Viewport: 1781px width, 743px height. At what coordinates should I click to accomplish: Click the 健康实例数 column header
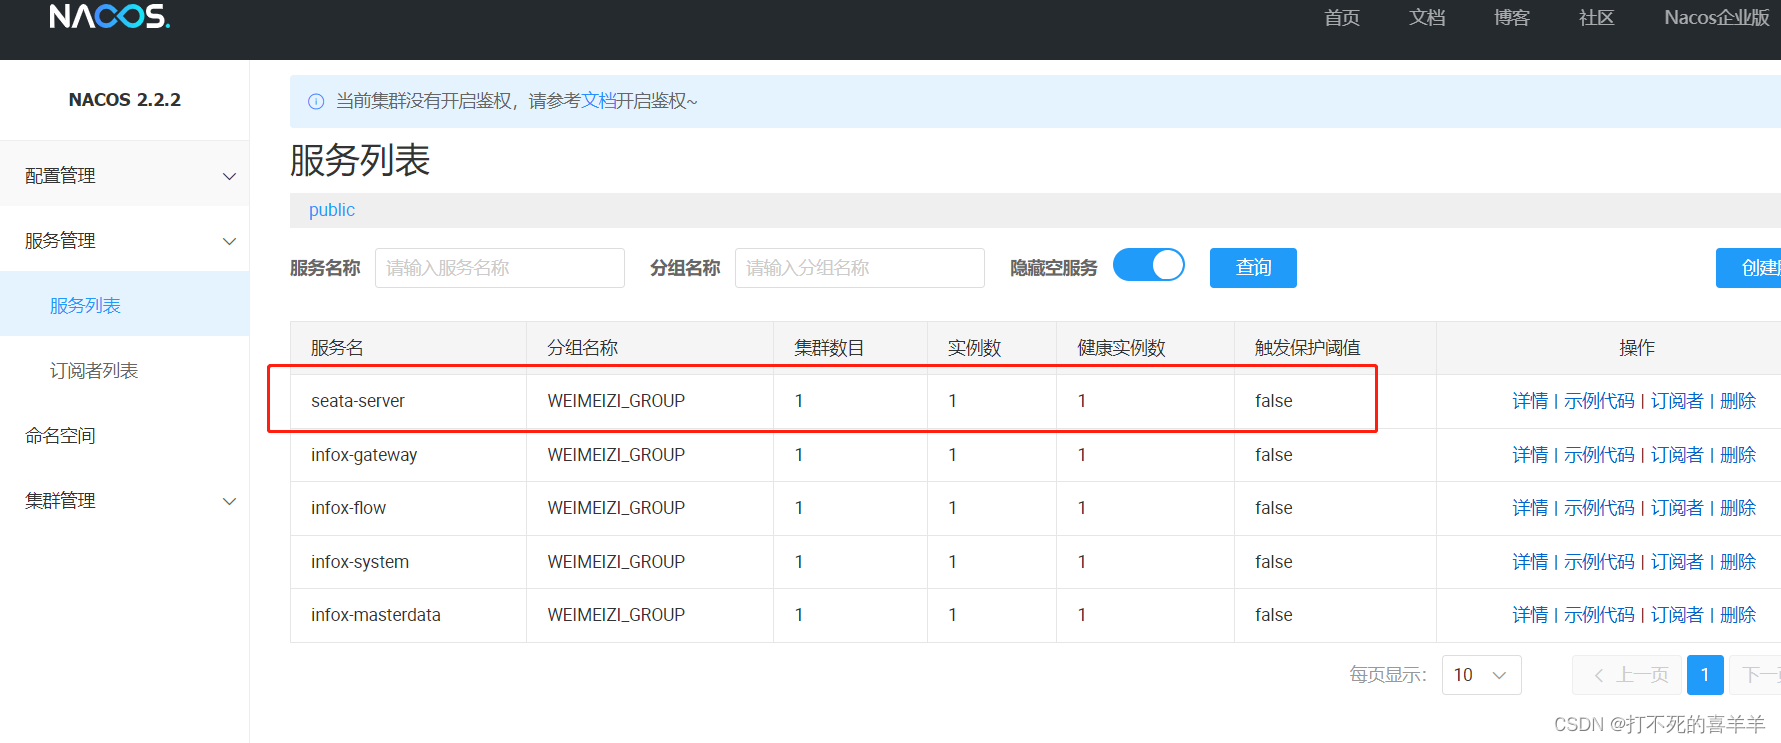coord(1121,348)
